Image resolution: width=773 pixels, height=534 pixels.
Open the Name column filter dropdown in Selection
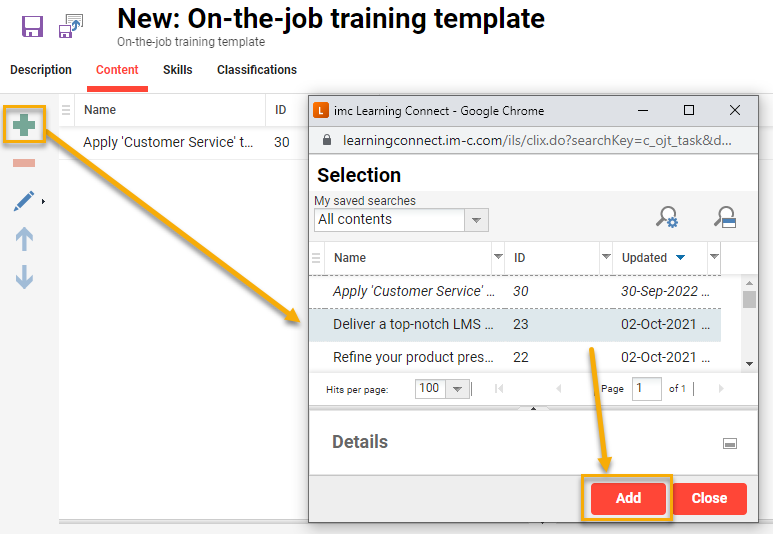(498, 257)
